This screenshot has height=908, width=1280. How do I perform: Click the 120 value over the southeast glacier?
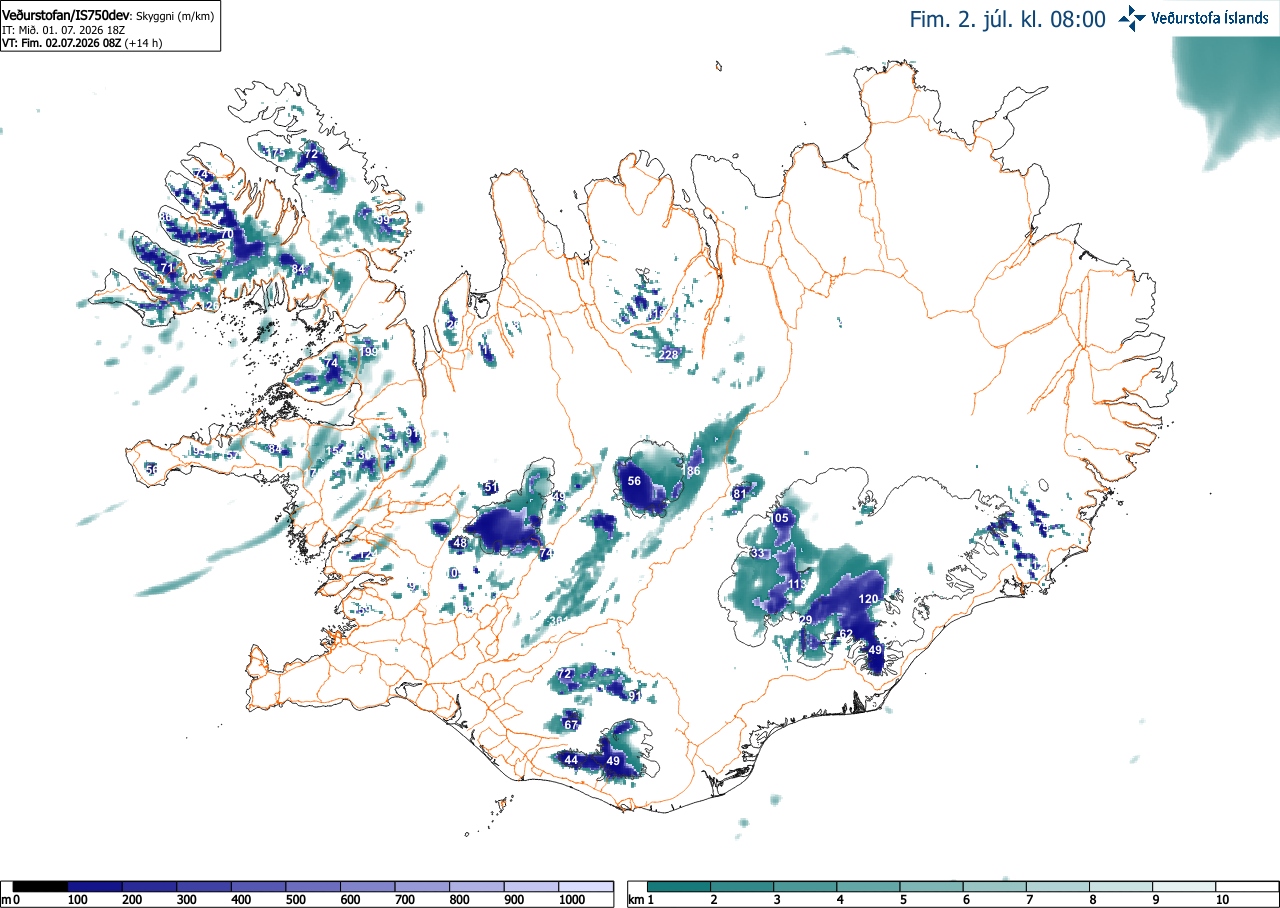pyautogui.click(x=868, y=599)
